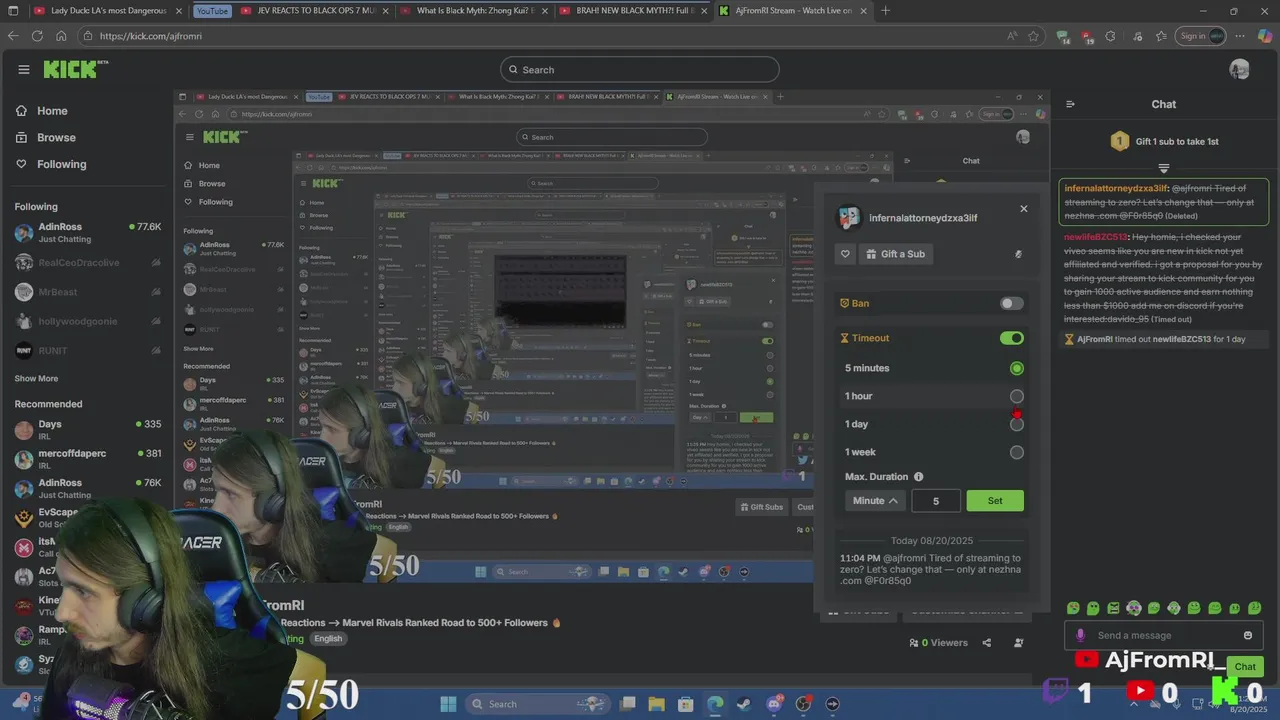The height and width of the screenshot is (720, 1280).
Task: Go back in the browser
Action: tap(13, 36)
